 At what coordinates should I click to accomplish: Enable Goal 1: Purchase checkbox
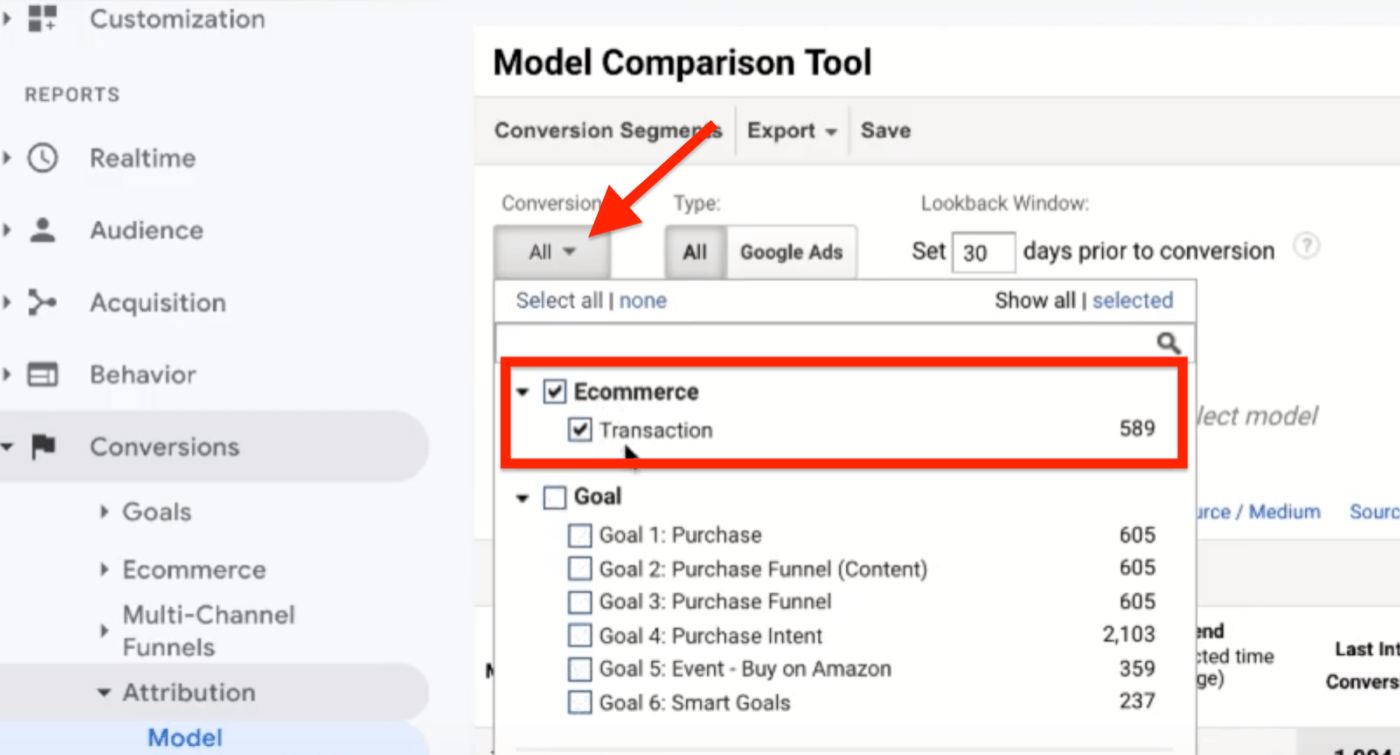(580, 535)
